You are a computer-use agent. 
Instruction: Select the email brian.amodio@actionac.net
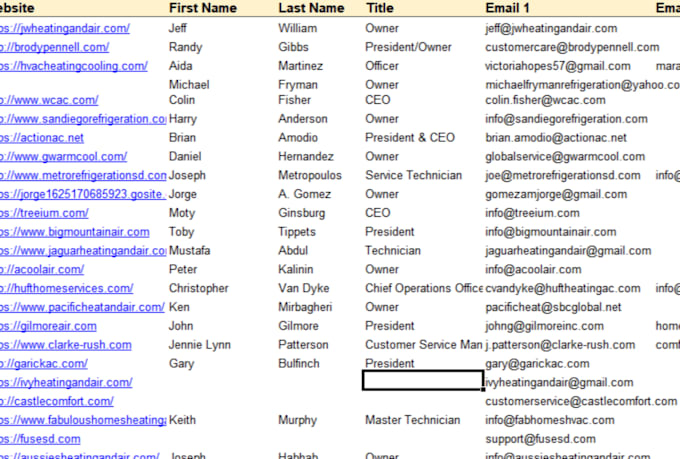click(x=556, y=138)
